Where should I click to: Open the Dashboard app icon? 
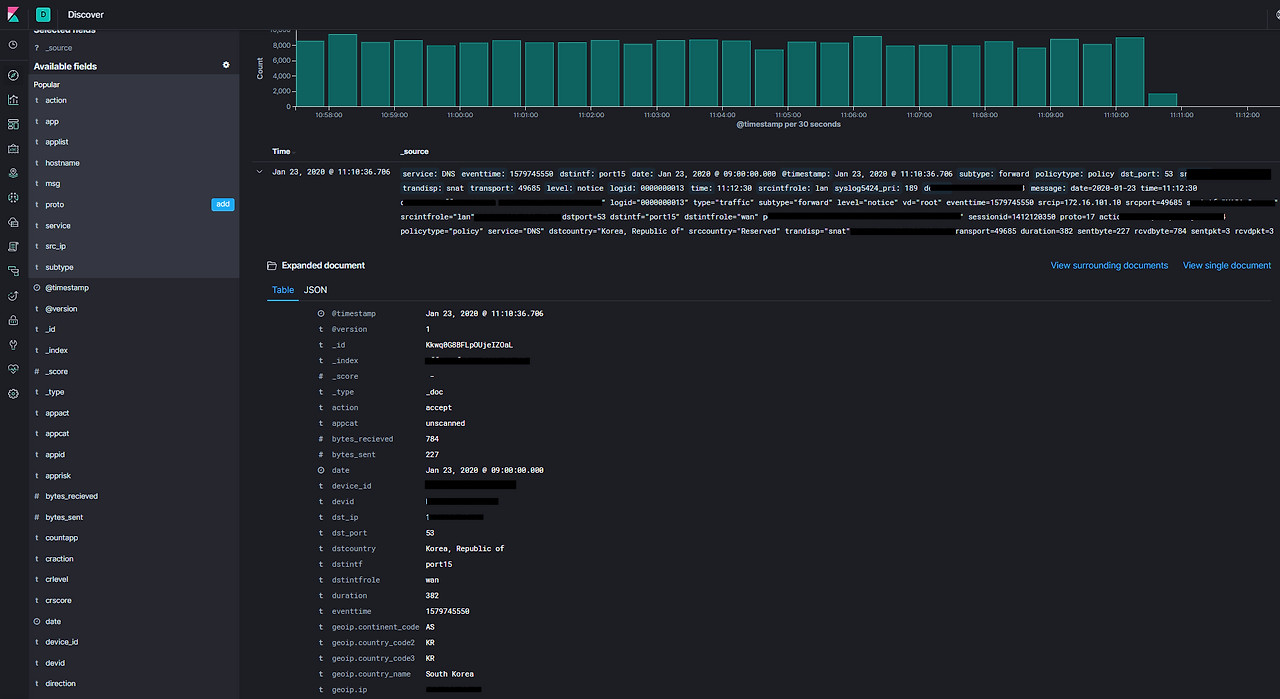[x=12, y=124]
